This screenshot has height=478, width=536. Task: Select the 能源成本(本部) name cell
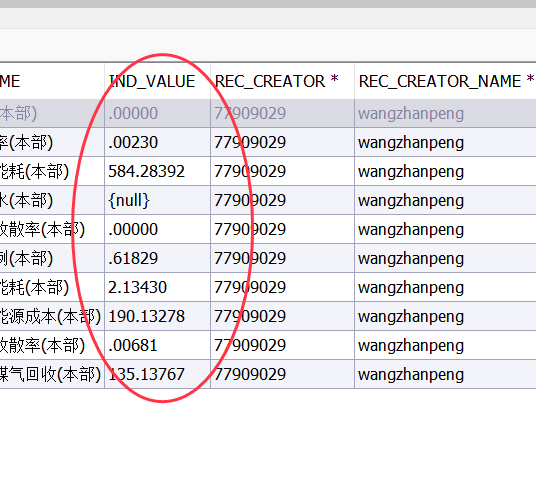click(x=52, y=316)
